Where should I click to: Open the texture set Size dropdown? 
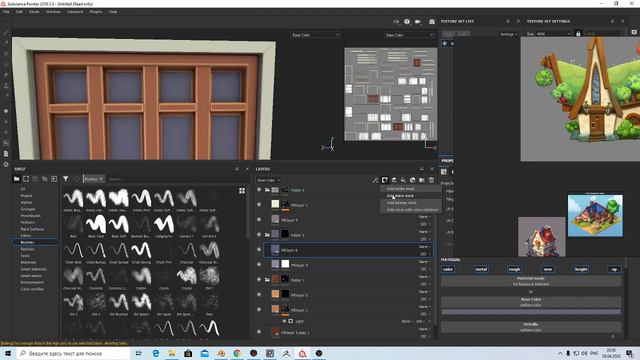(553, 34)
